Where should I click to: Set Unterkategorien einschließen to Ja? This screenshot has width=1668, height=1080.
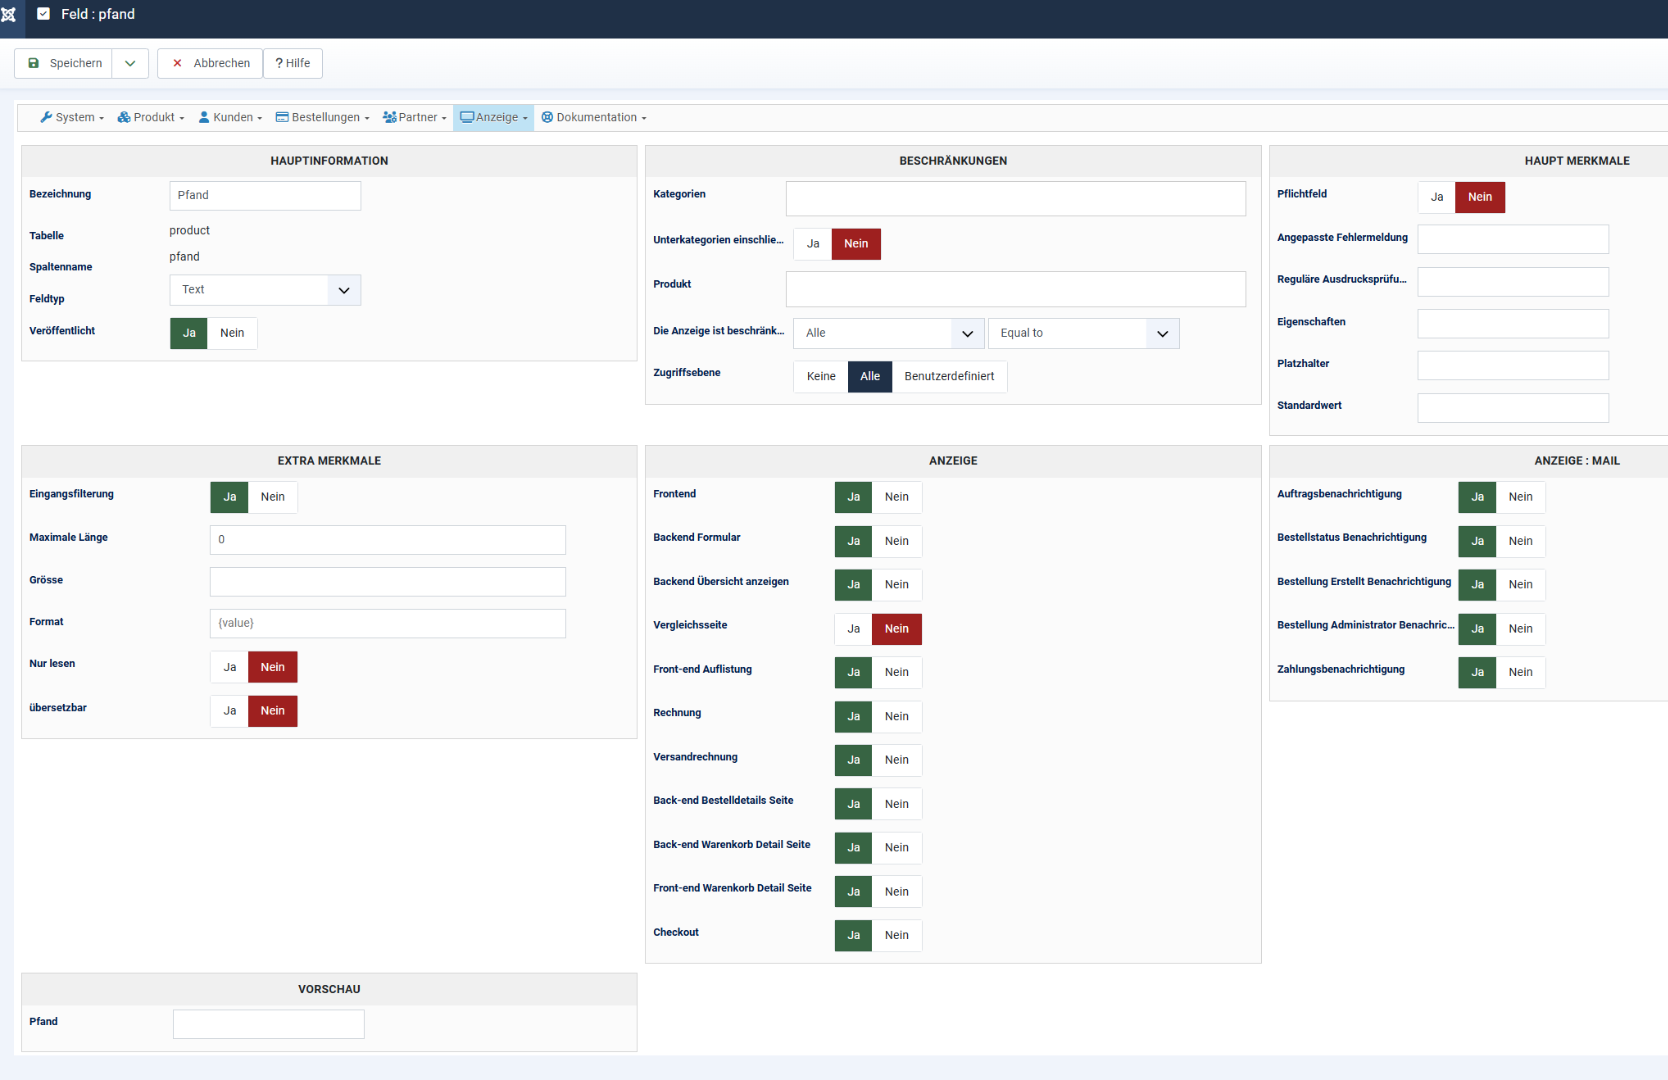(x=813, y=244)
